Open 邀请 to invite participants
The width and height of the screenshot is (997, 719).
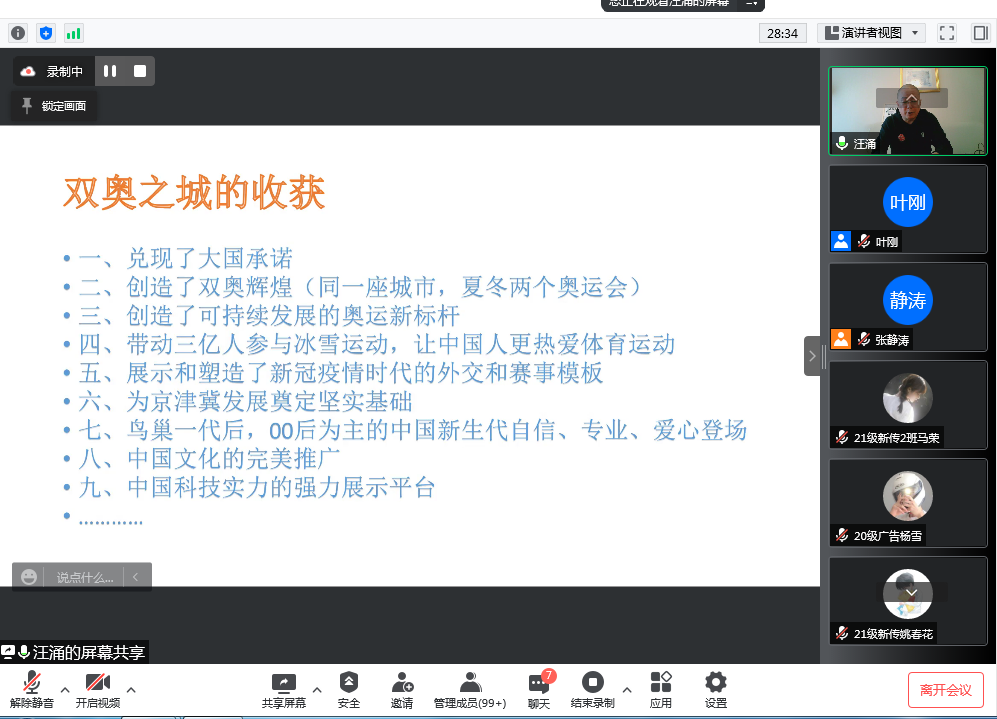click(x=402, y=689)
